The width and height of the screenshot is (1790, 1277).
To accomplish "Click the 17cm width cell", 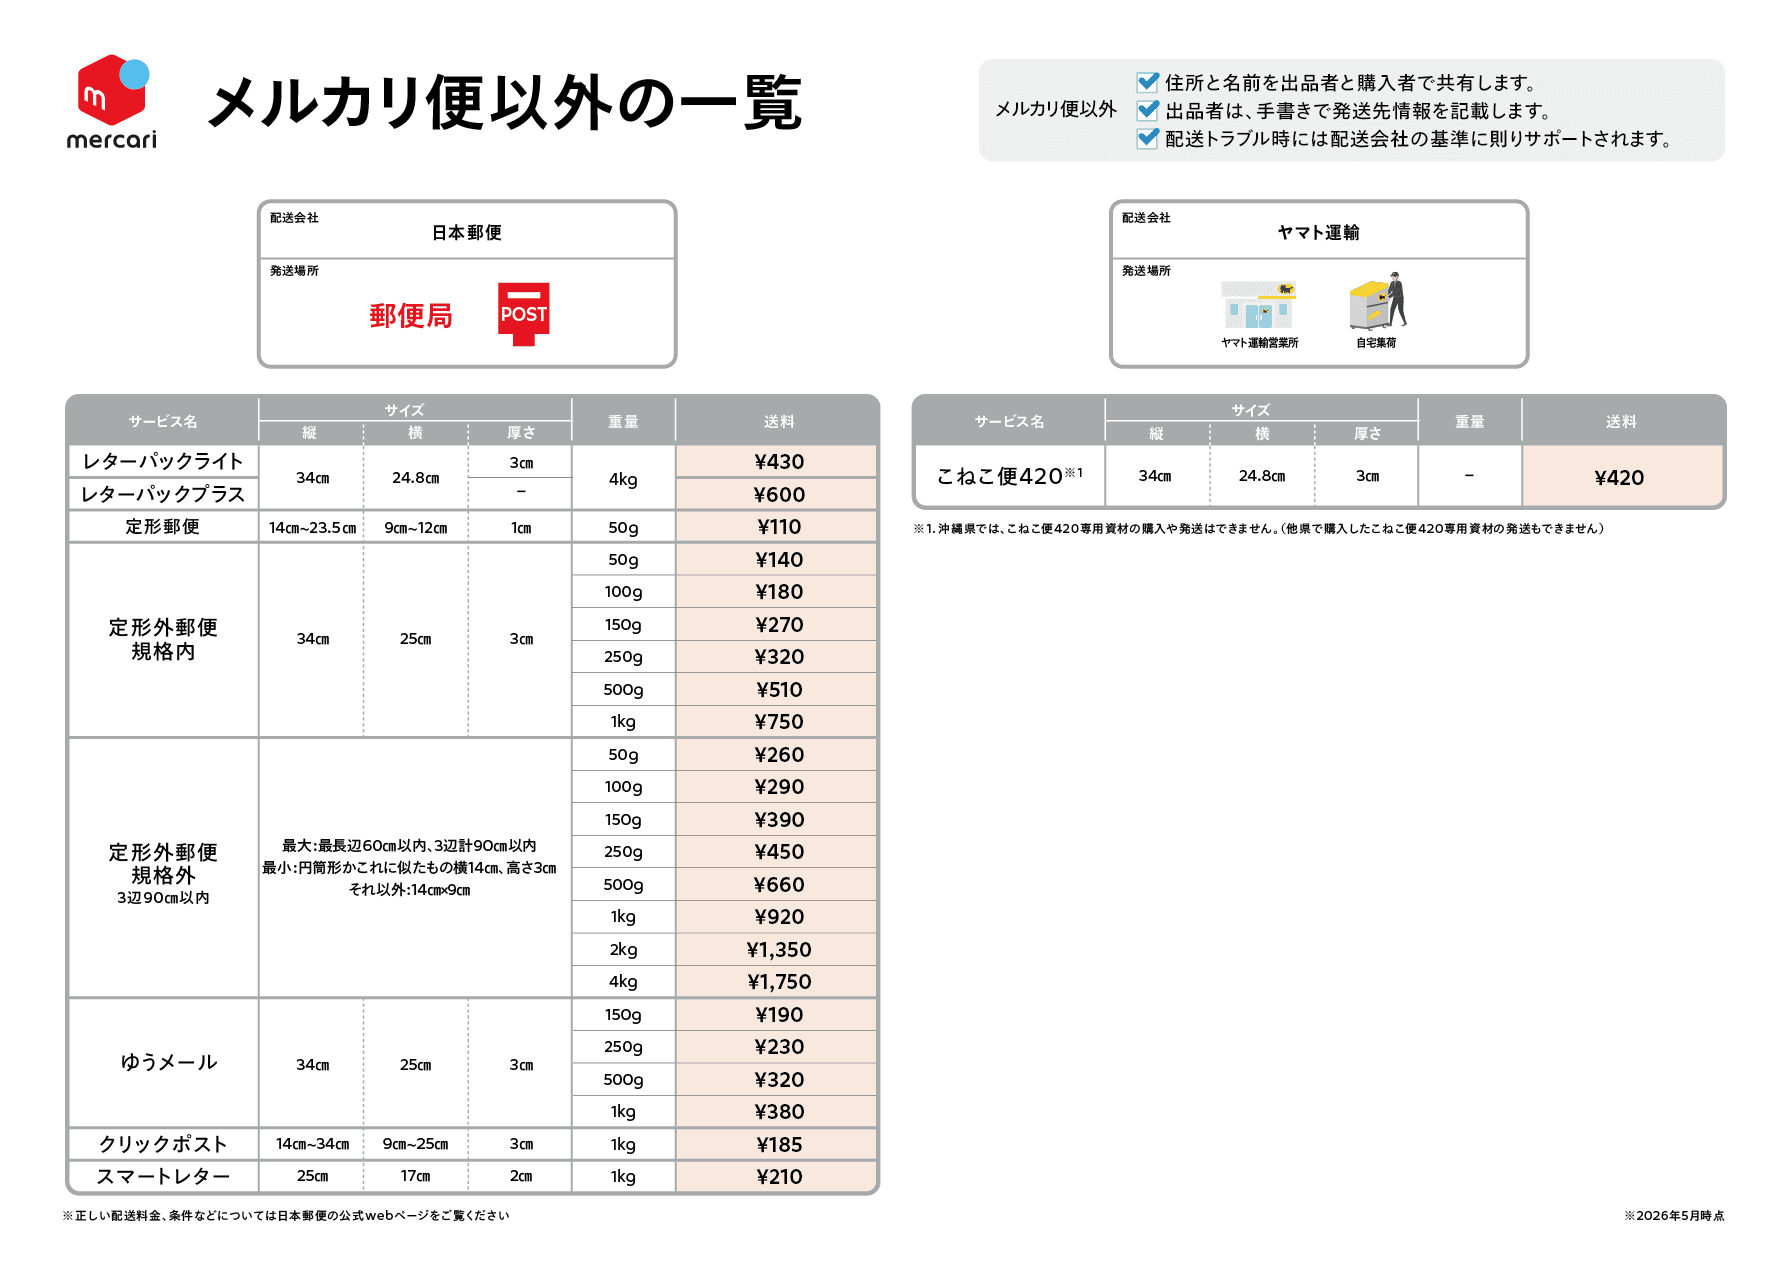I will pos(416,1177).
